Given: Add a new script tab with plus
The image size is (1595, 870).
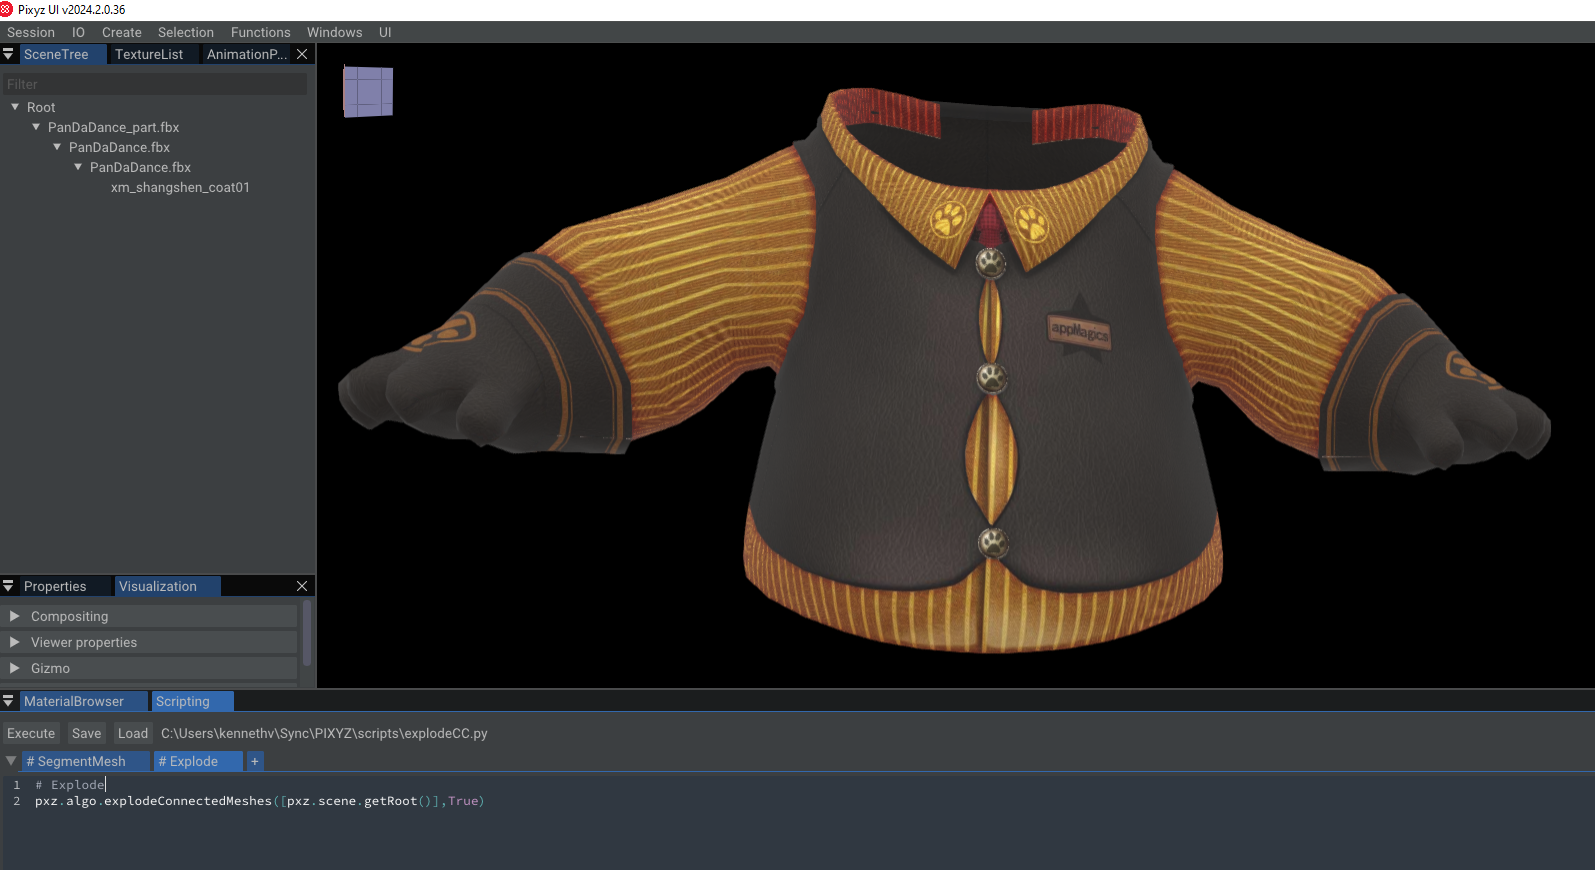Looking at the screenshot, I should [255, 762].
